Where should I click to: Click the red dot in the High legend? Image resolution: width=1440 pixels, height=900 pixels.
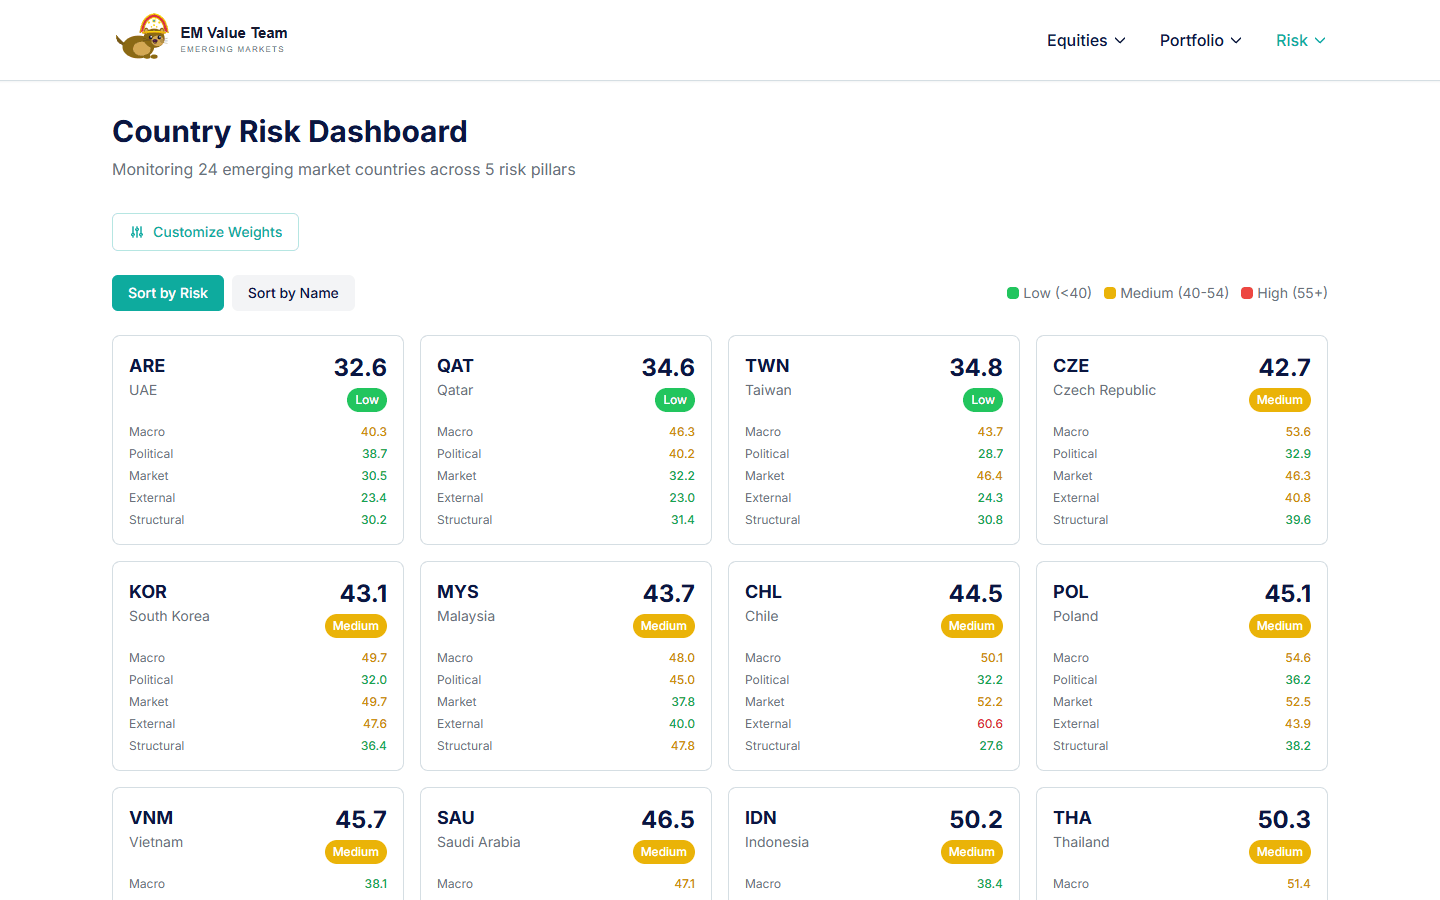(x=1245, y=292)
